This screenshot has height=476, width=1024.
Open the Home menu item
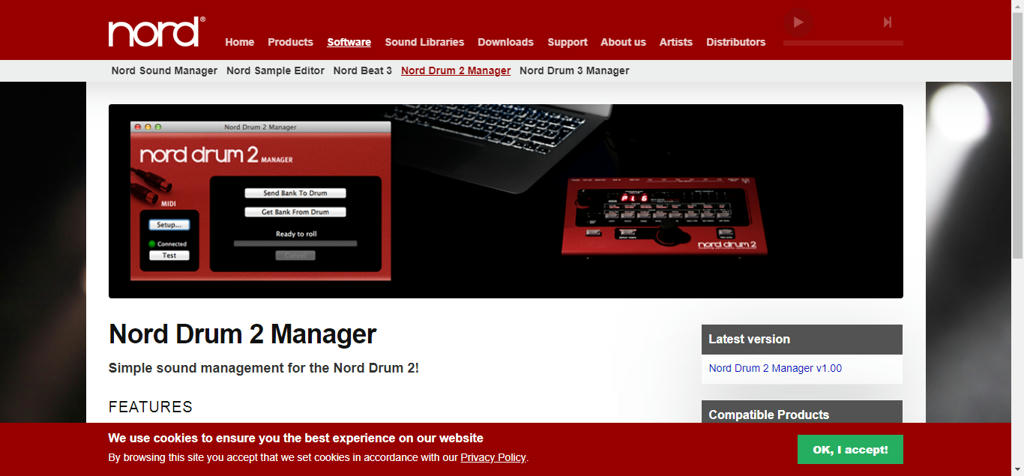[240, 42]
